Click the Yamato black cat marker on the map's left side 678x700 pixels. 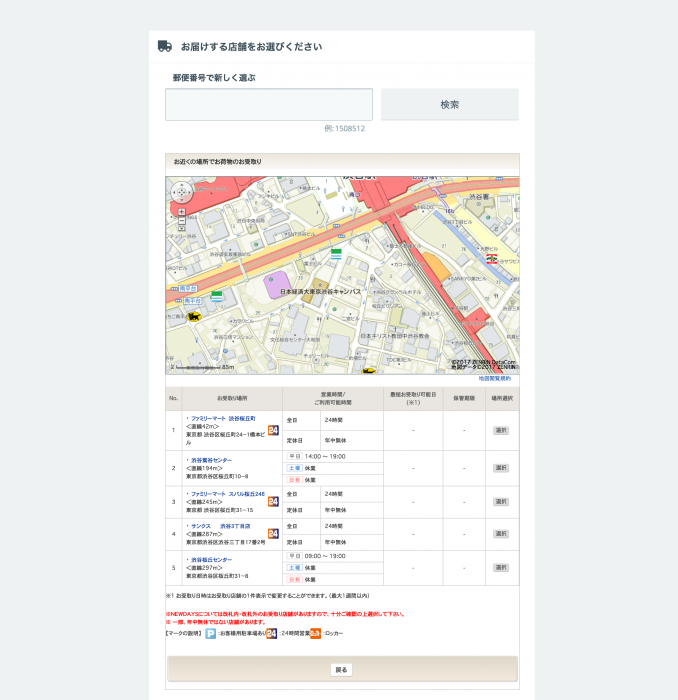pos(194,317)
